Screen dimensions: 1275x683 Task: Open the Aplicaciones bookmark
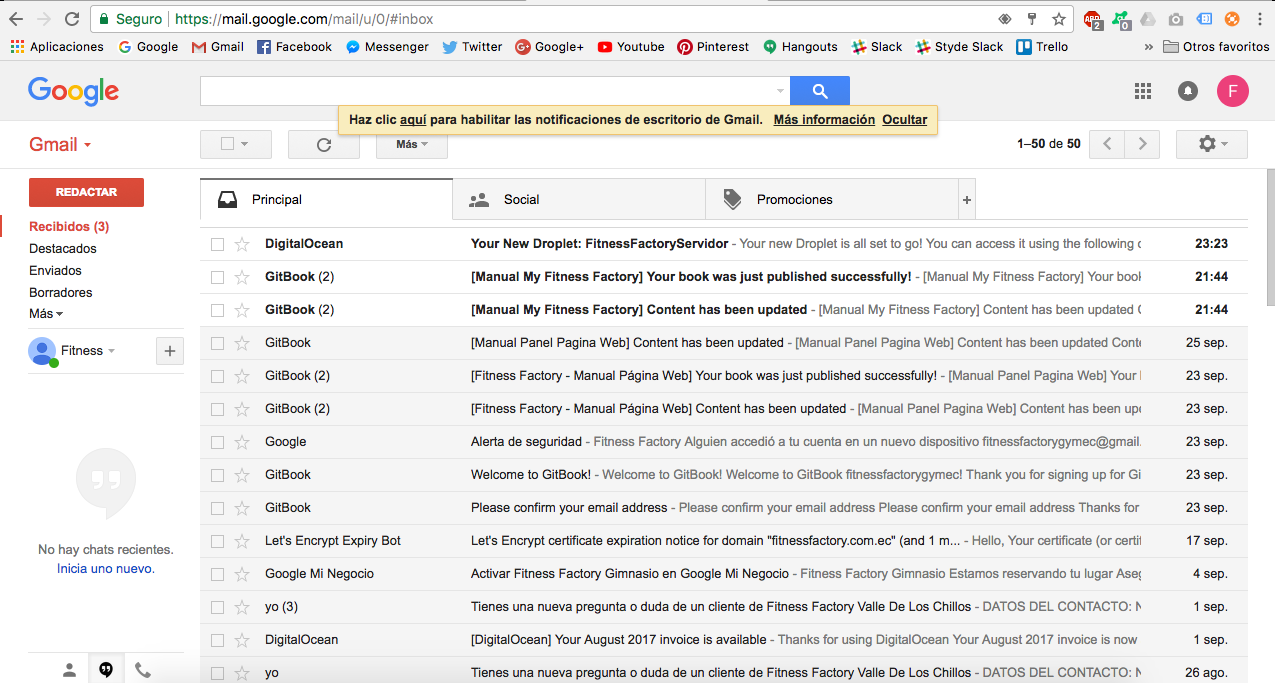pyautogui.click(x=57, y=47)
